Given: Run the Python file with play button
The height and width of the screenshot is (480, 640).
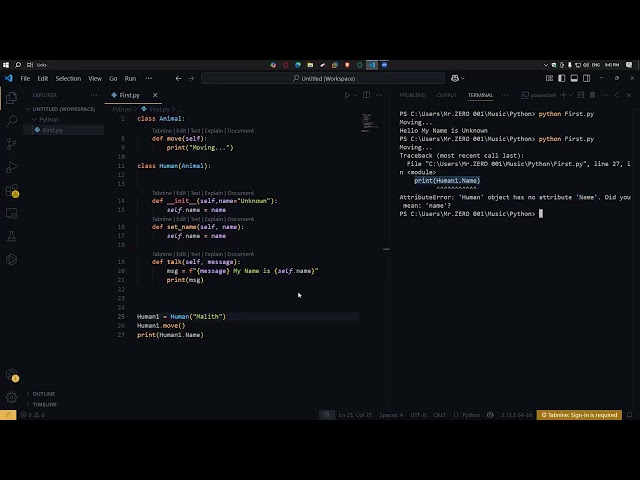Looking at the screenshot, I should 347,95.
